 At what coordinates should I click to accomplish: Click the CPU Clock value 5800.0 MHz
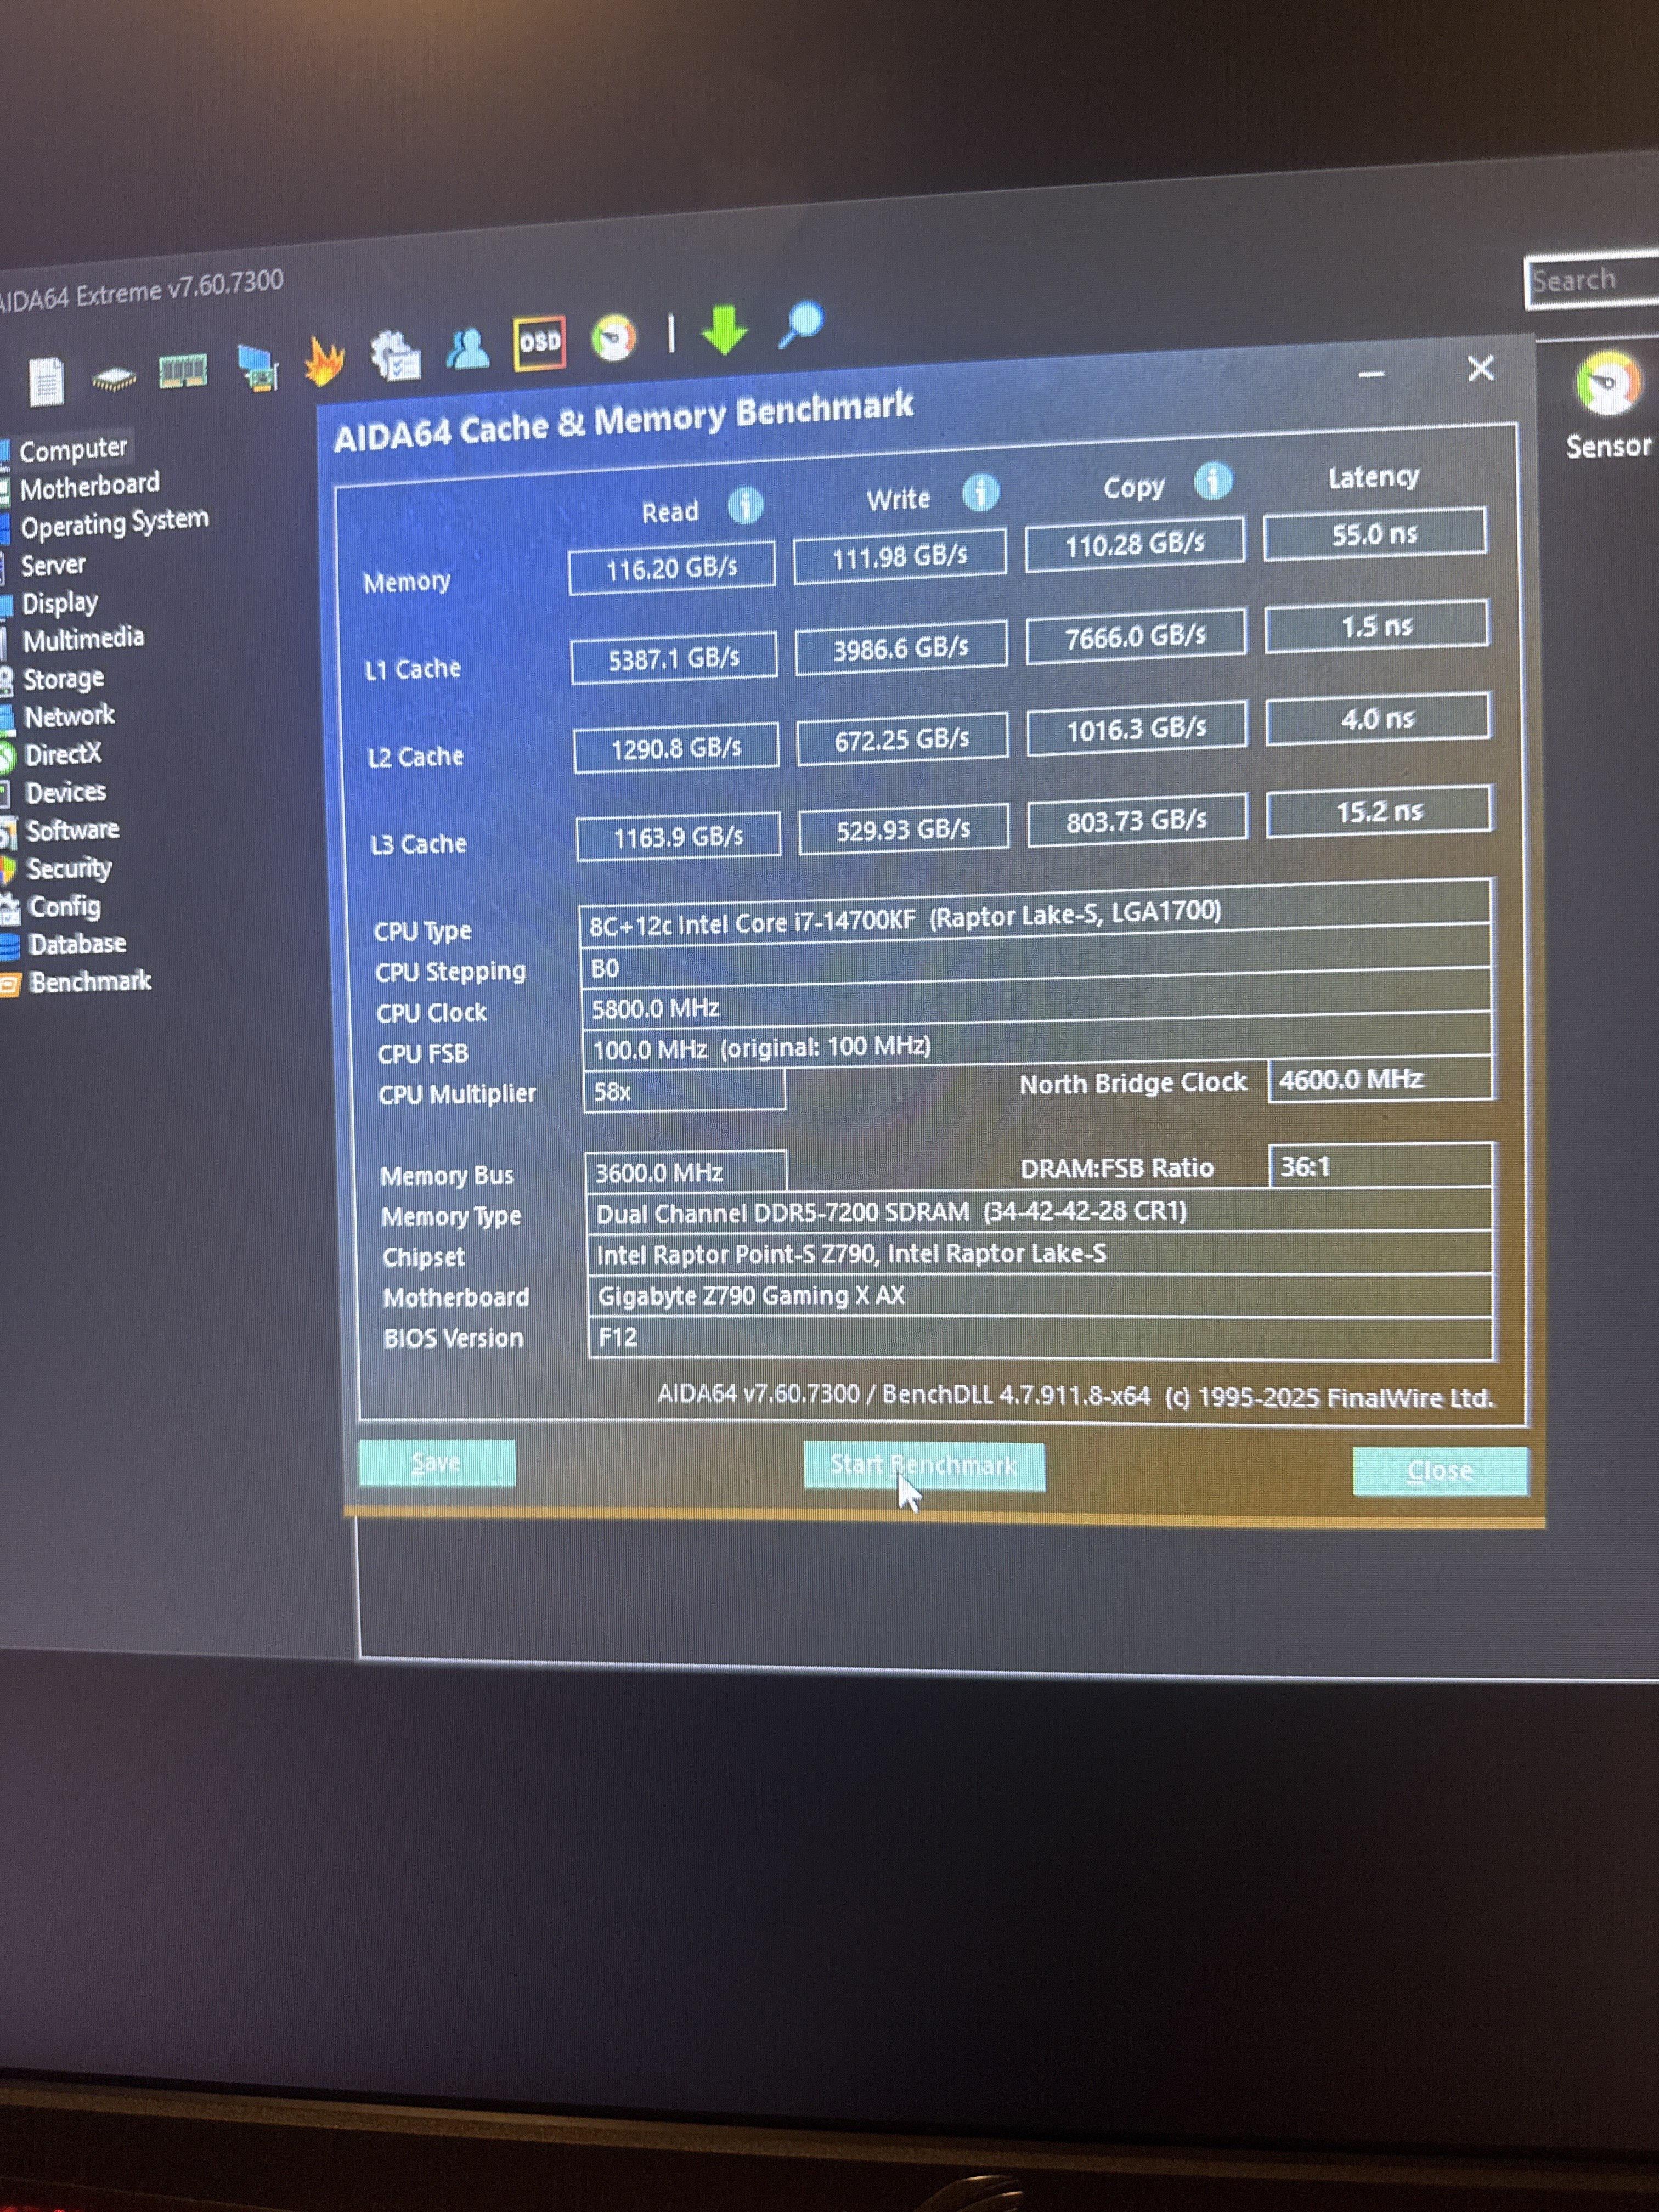[1036, 1002]
